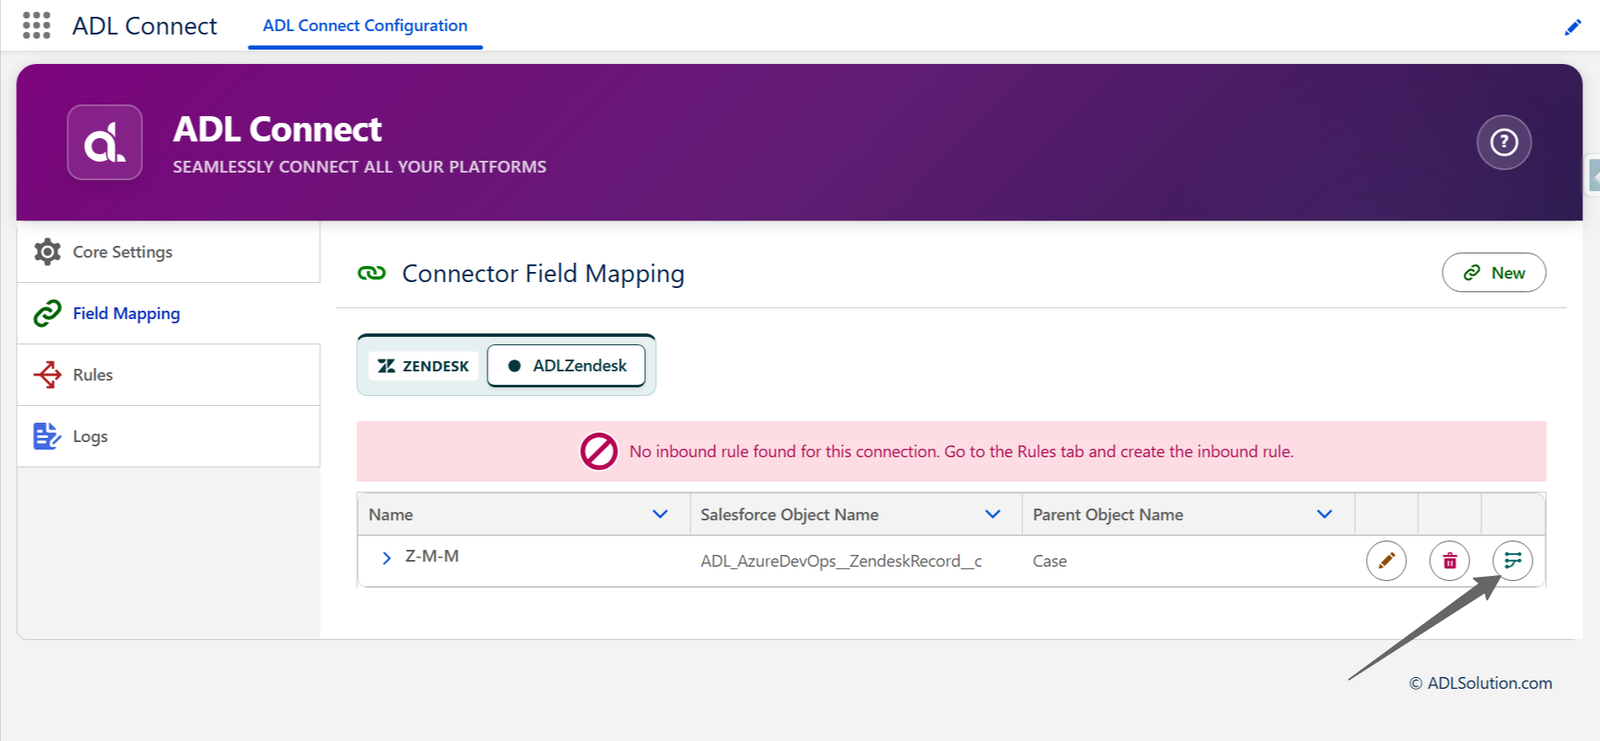
Task: Open field mapping details for Z-M-M
Action: point(1513,561)
